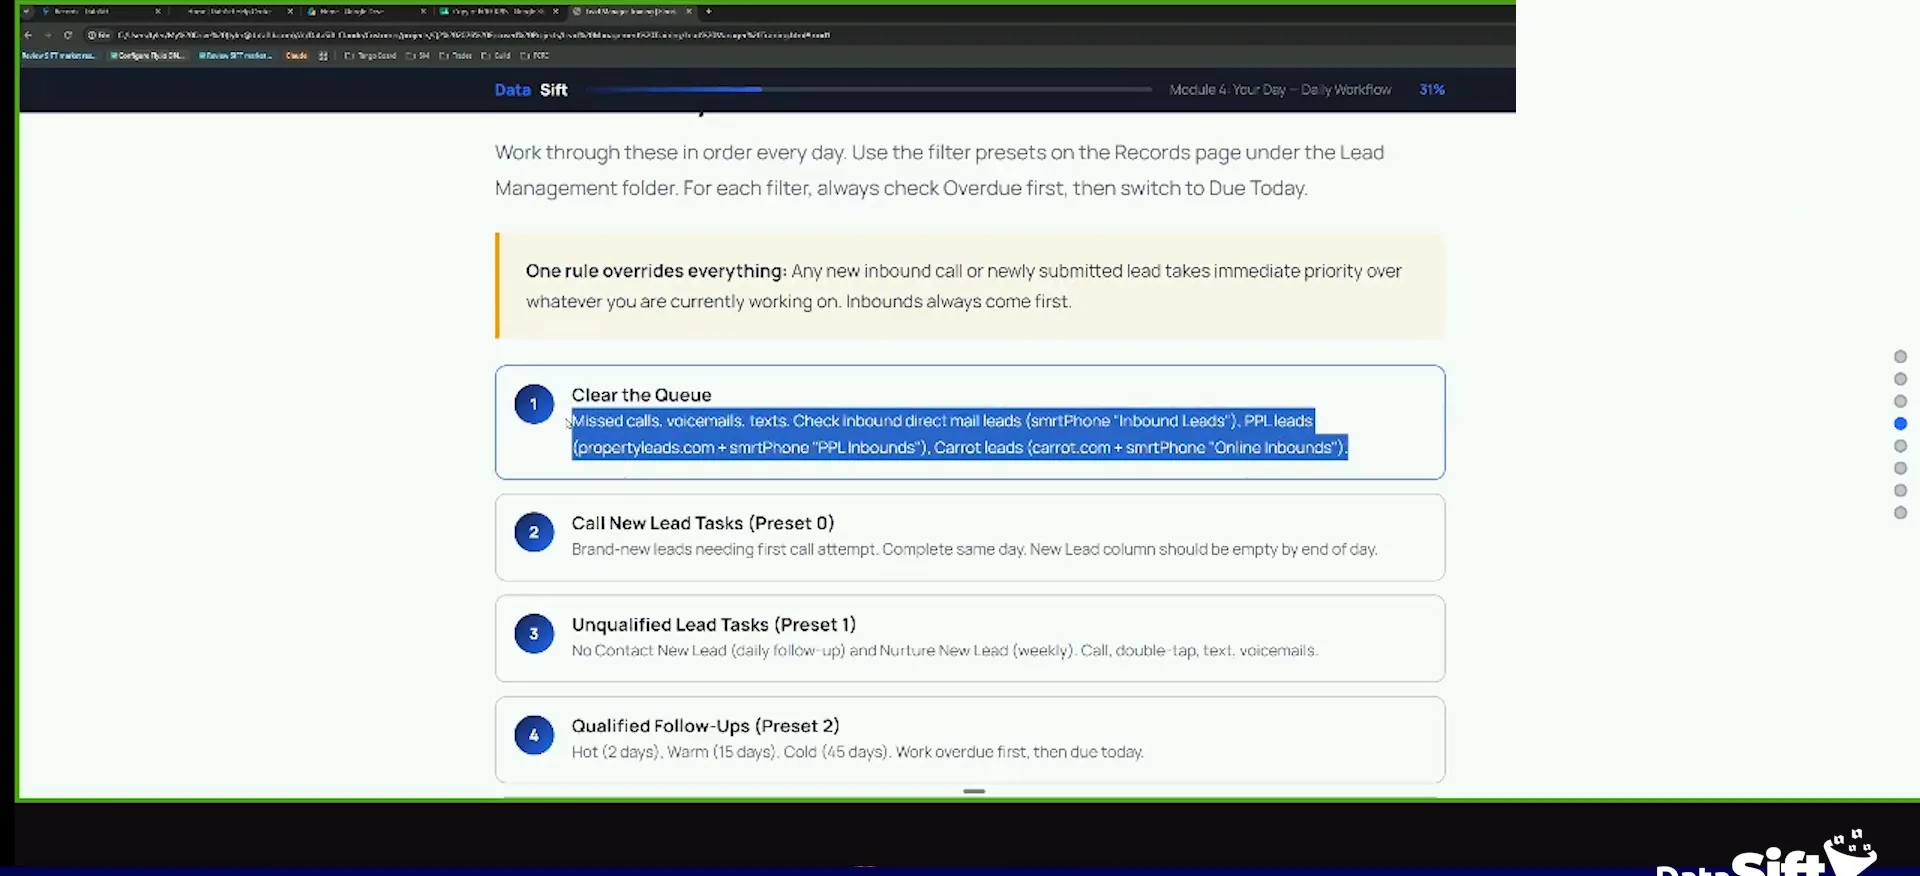Jump to the last section navigation dot
Screen dimensions: 1920x876
[1900, 513]
